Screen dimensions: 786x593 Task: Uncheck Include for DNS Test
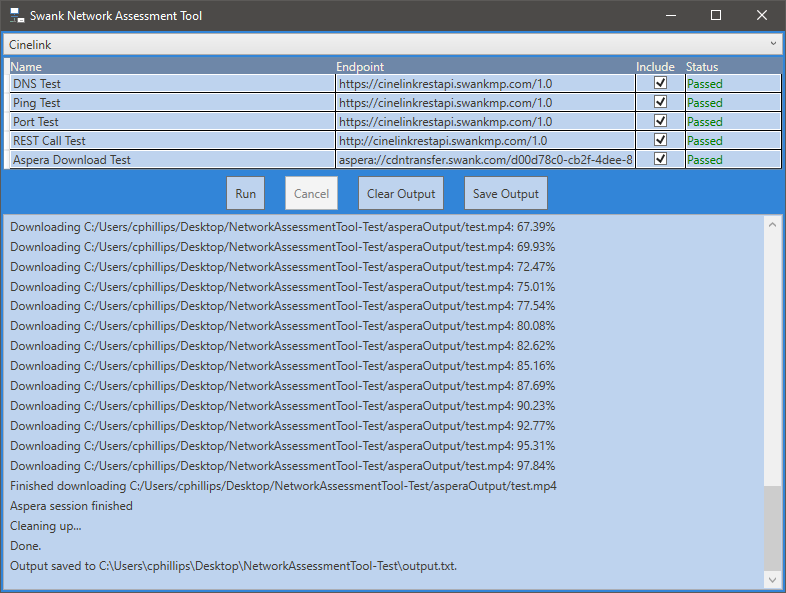[x=660, y=84]
